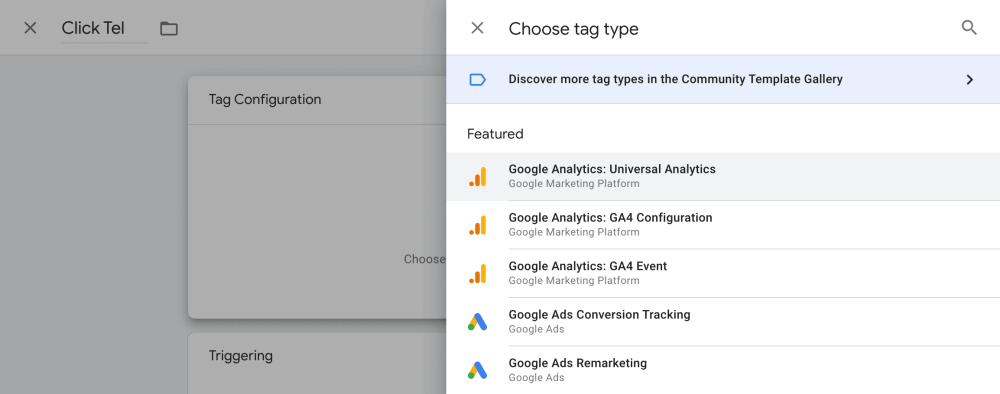The height and width of the screenshot is (394, 1000).
Task: Expand Community Template Gallery with the chevron arrow
Action: click(969, 80)
